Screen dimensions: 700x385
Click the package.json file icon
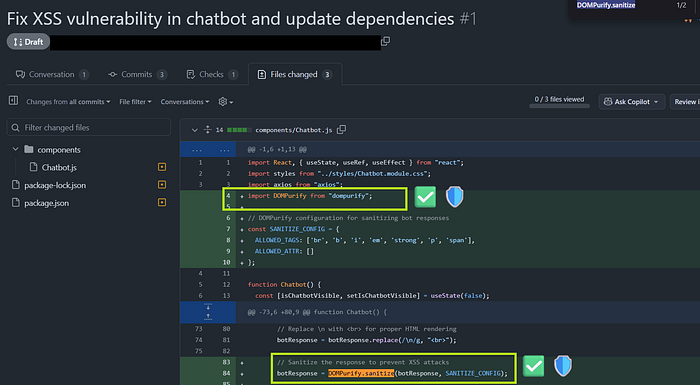[16, 203]
